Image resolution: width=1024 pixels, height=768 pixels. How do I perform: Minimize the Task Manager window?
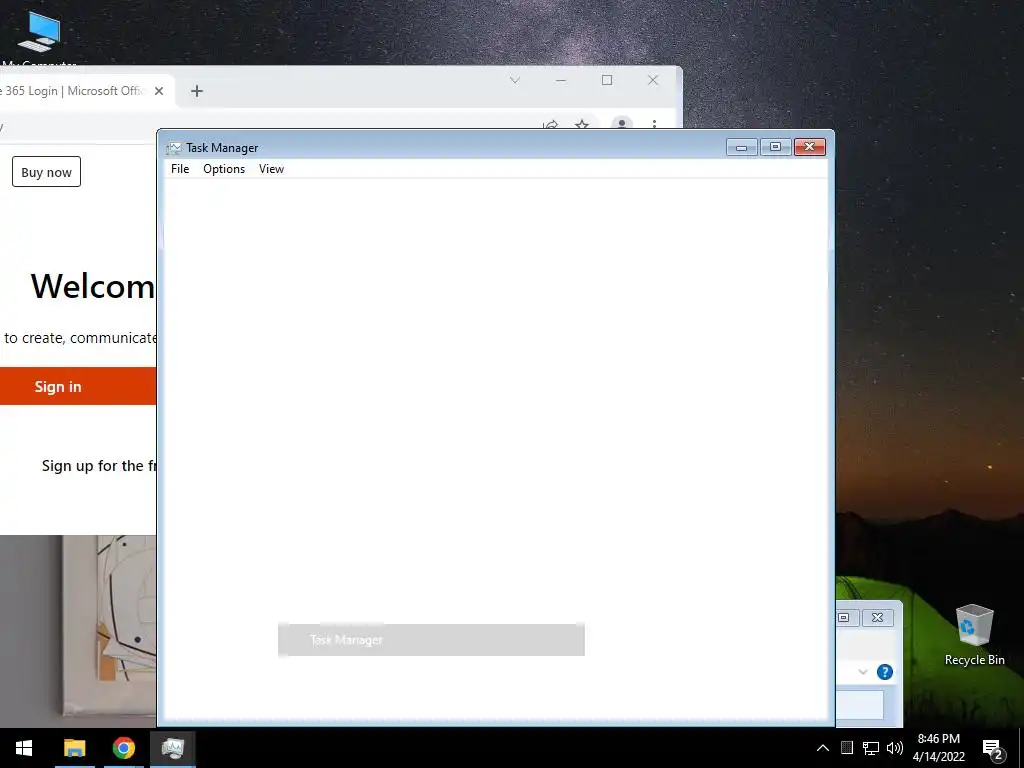click(741, 147)
